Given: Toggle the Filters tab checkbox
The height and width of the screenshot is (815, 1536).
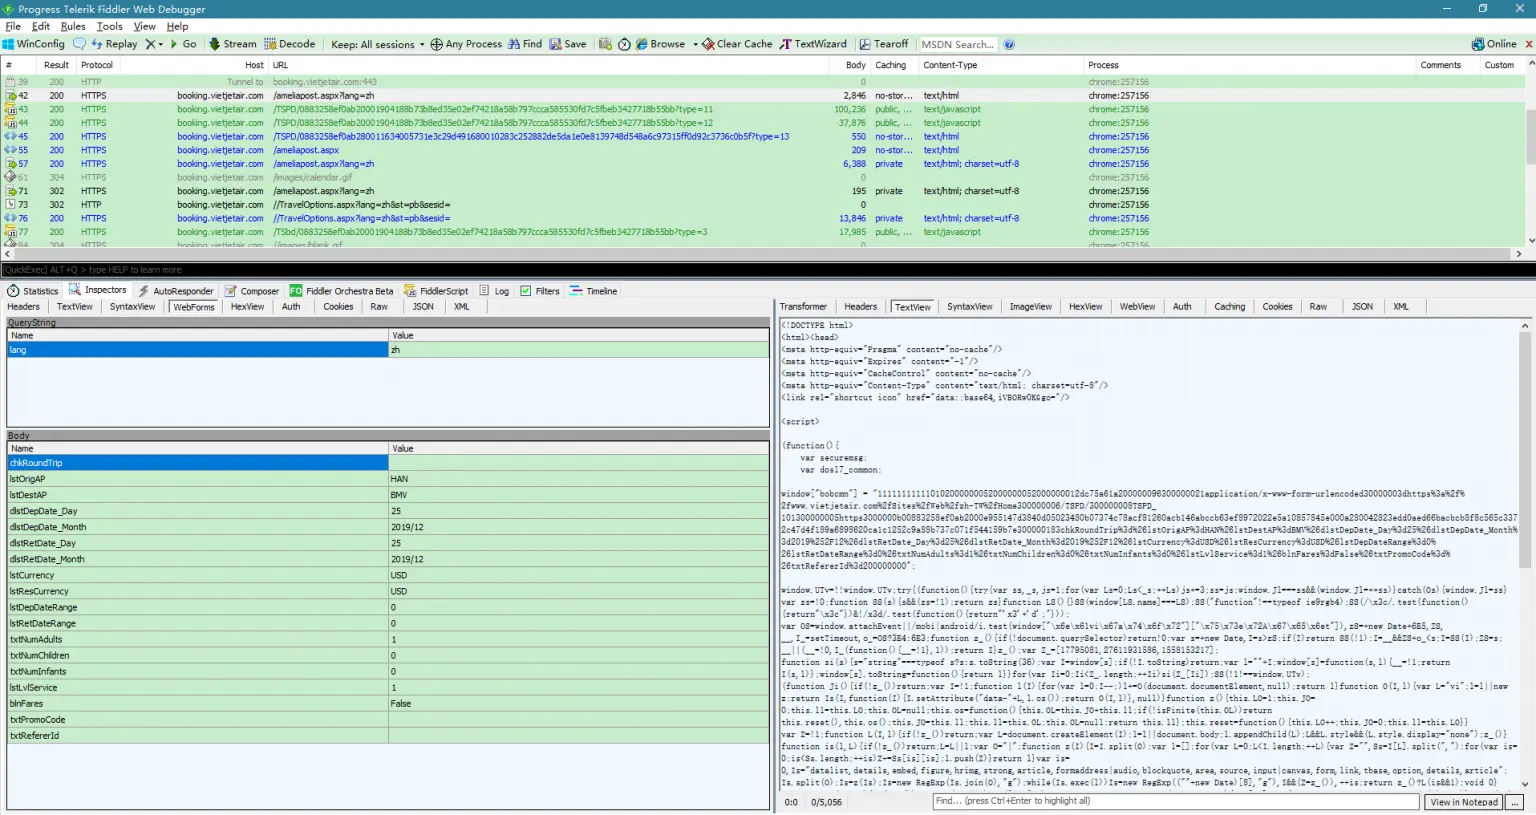Looking at the screenshot, I should pos(525,291).
